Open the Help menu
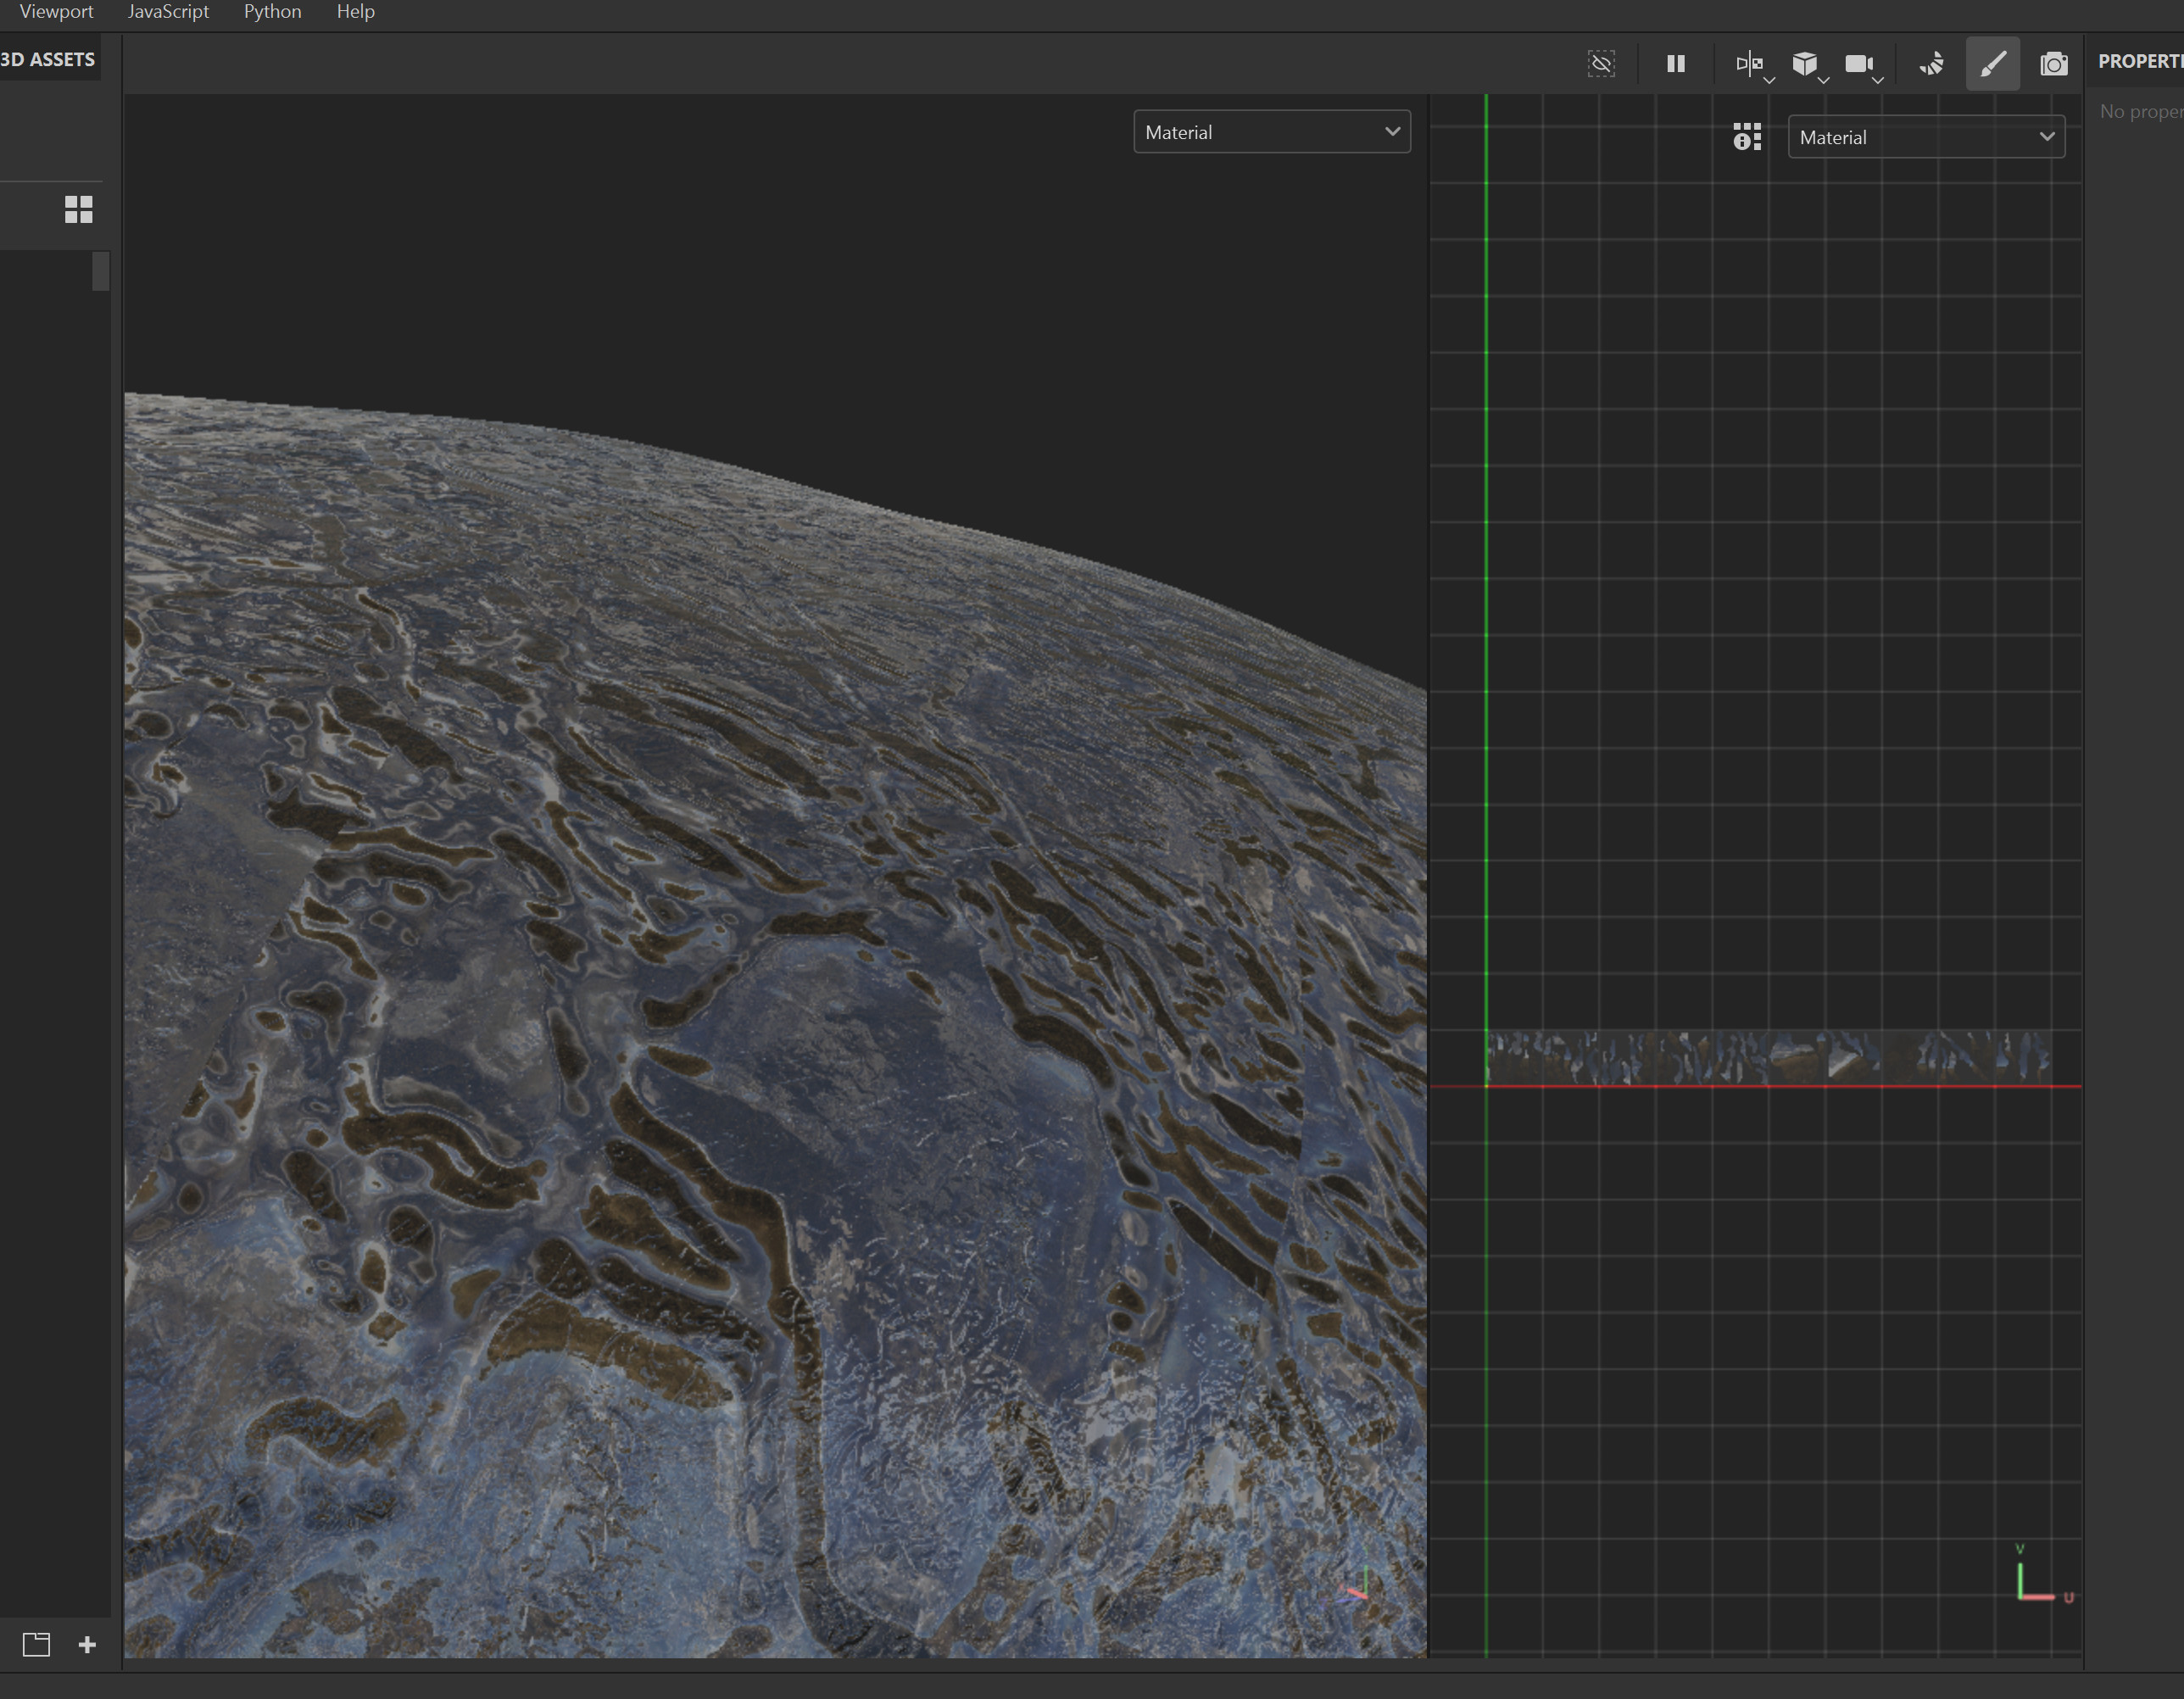 (355, 12)
